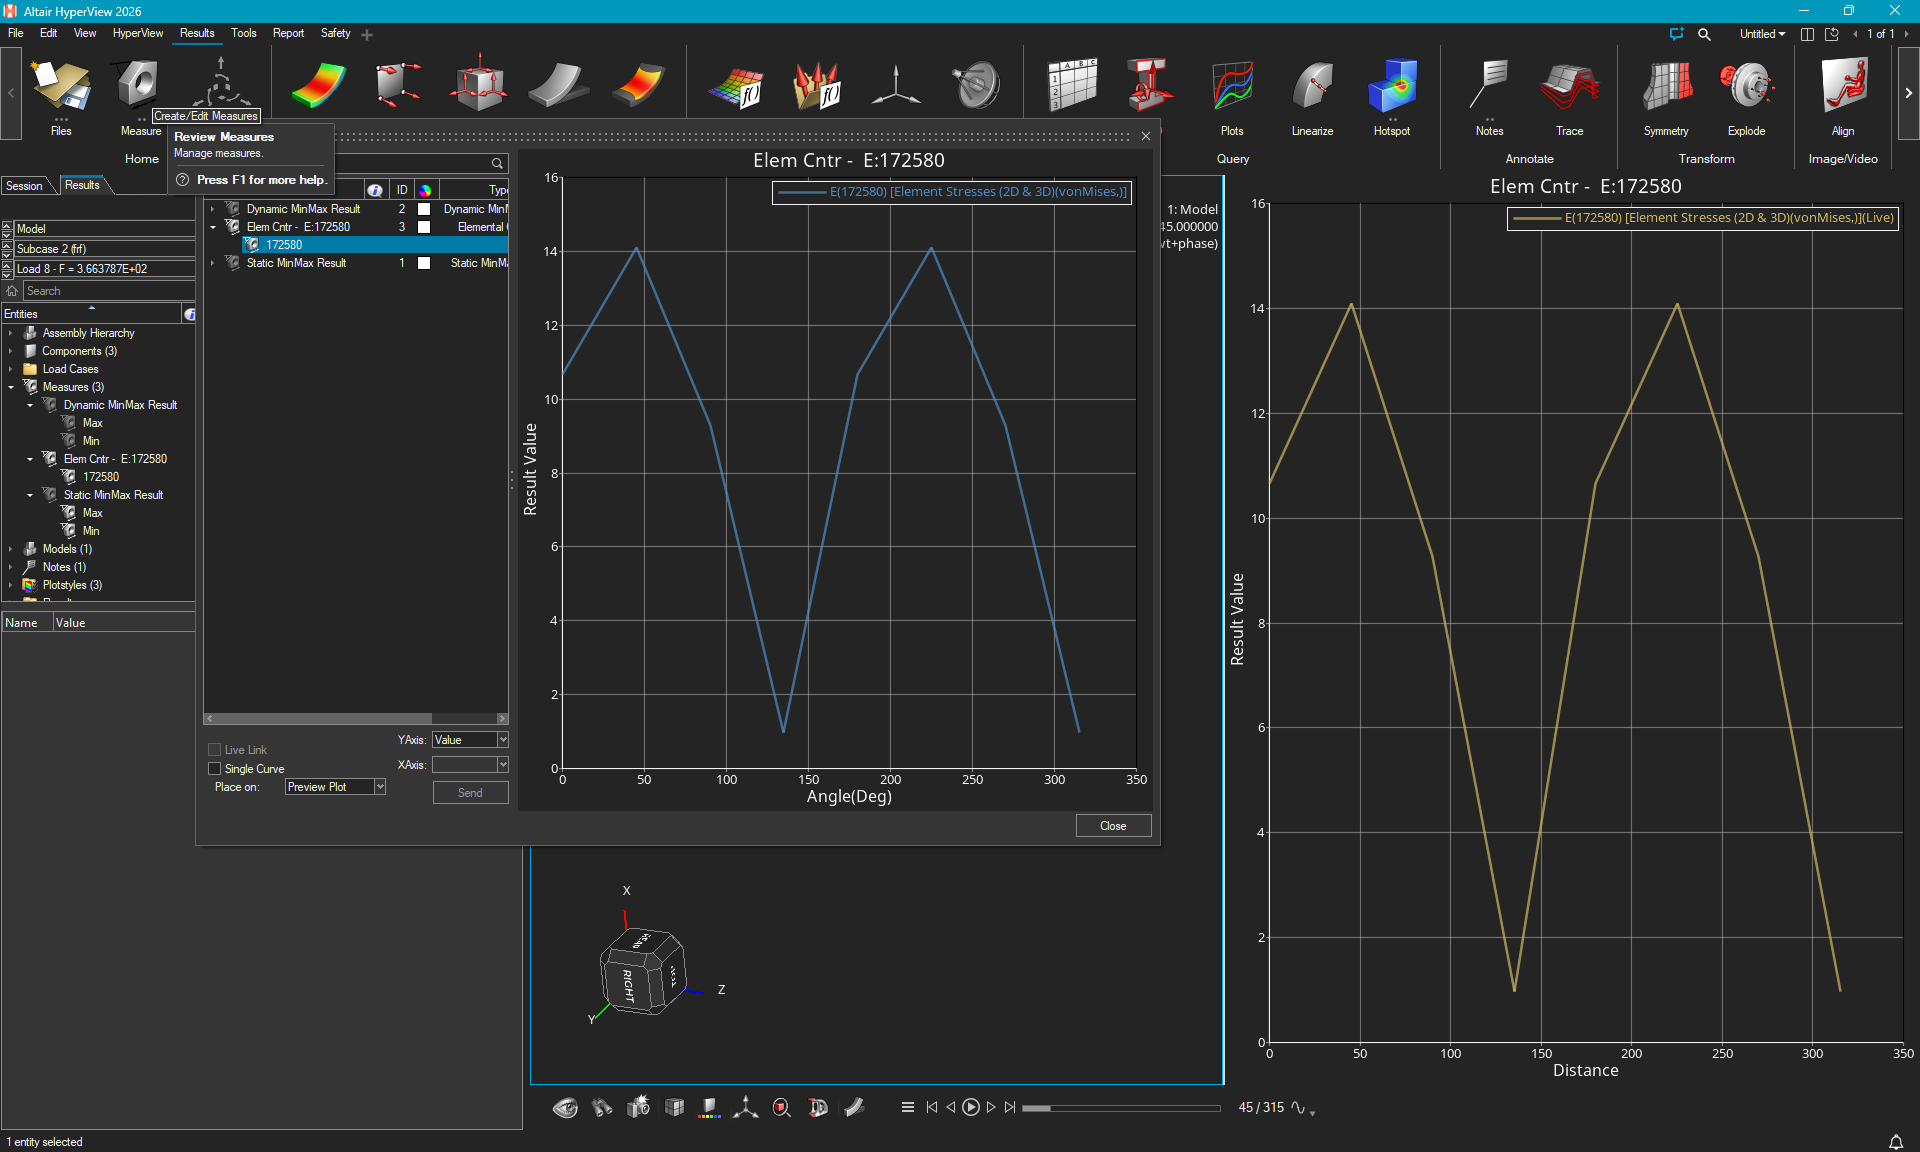Expand the Components (3) tree node
The width and height of the screenshot is (1920, 1152).
[11, 351]
